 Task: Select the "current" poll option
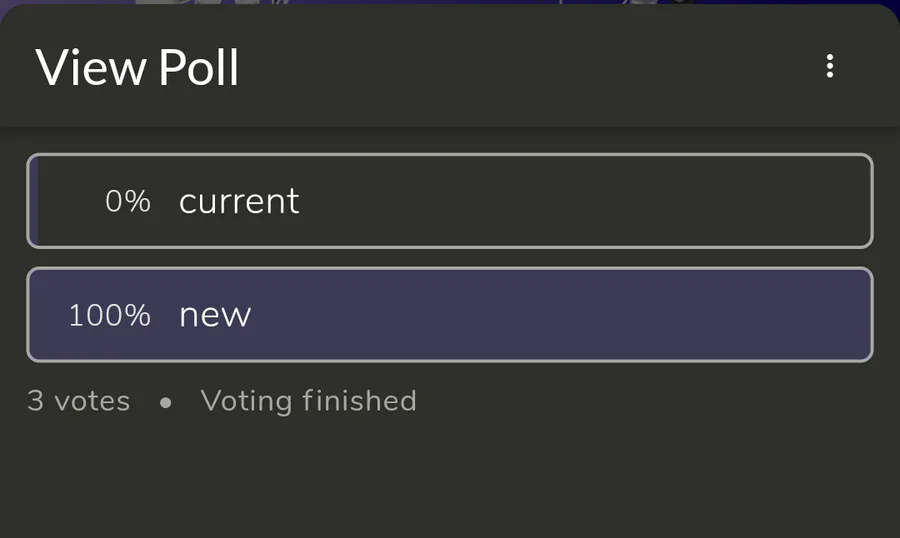click(450, 201)
